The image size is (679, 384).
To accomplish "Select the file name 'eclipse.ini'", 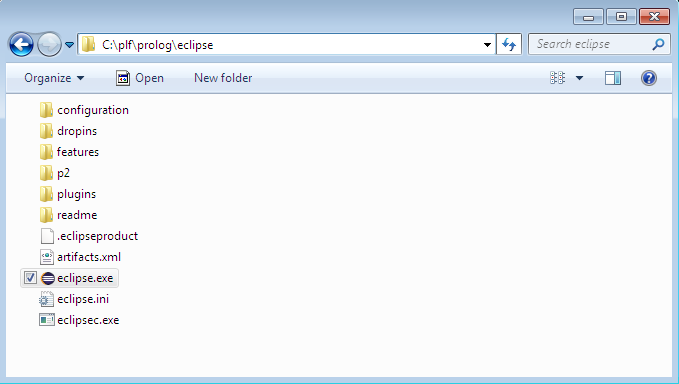I will 83,299.
